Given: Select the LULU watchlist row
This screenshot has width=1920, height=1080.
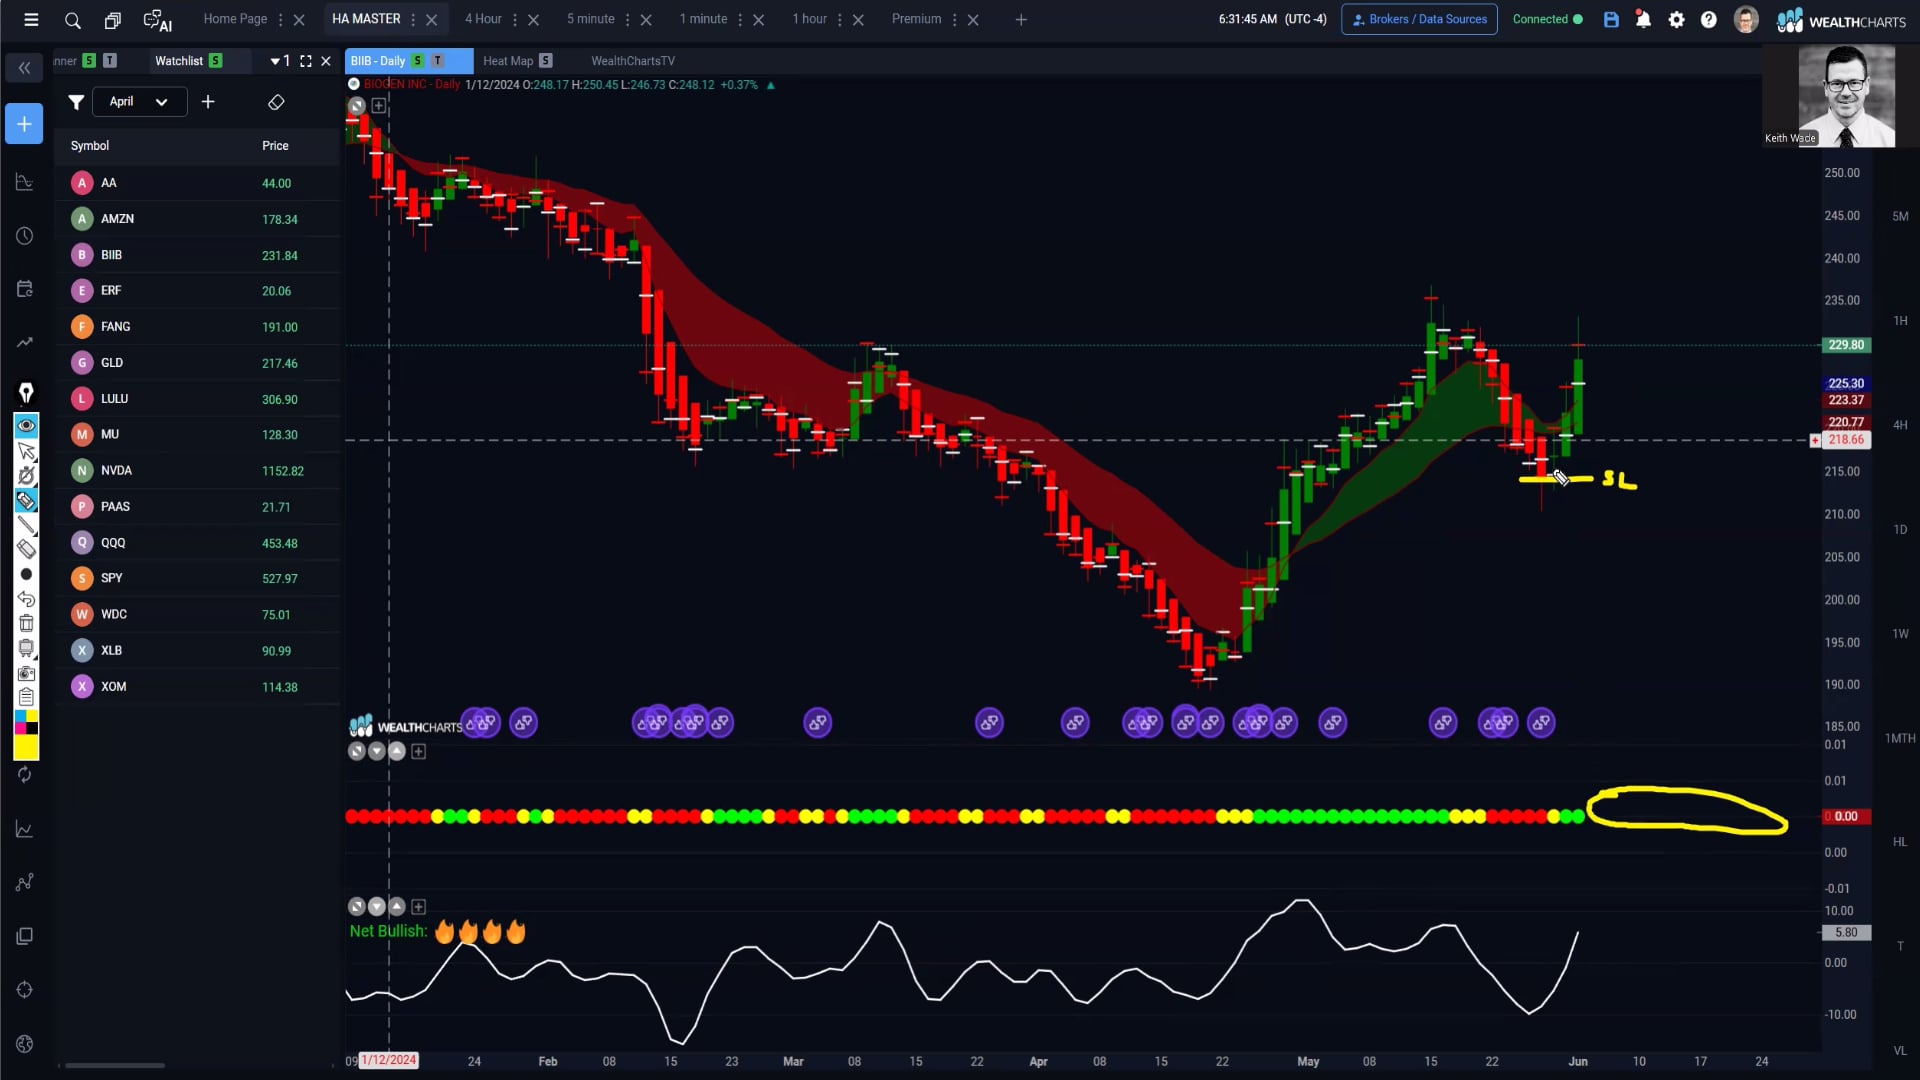Looking at the screenshot, I should pyautogui.click(x=197, y=398).
